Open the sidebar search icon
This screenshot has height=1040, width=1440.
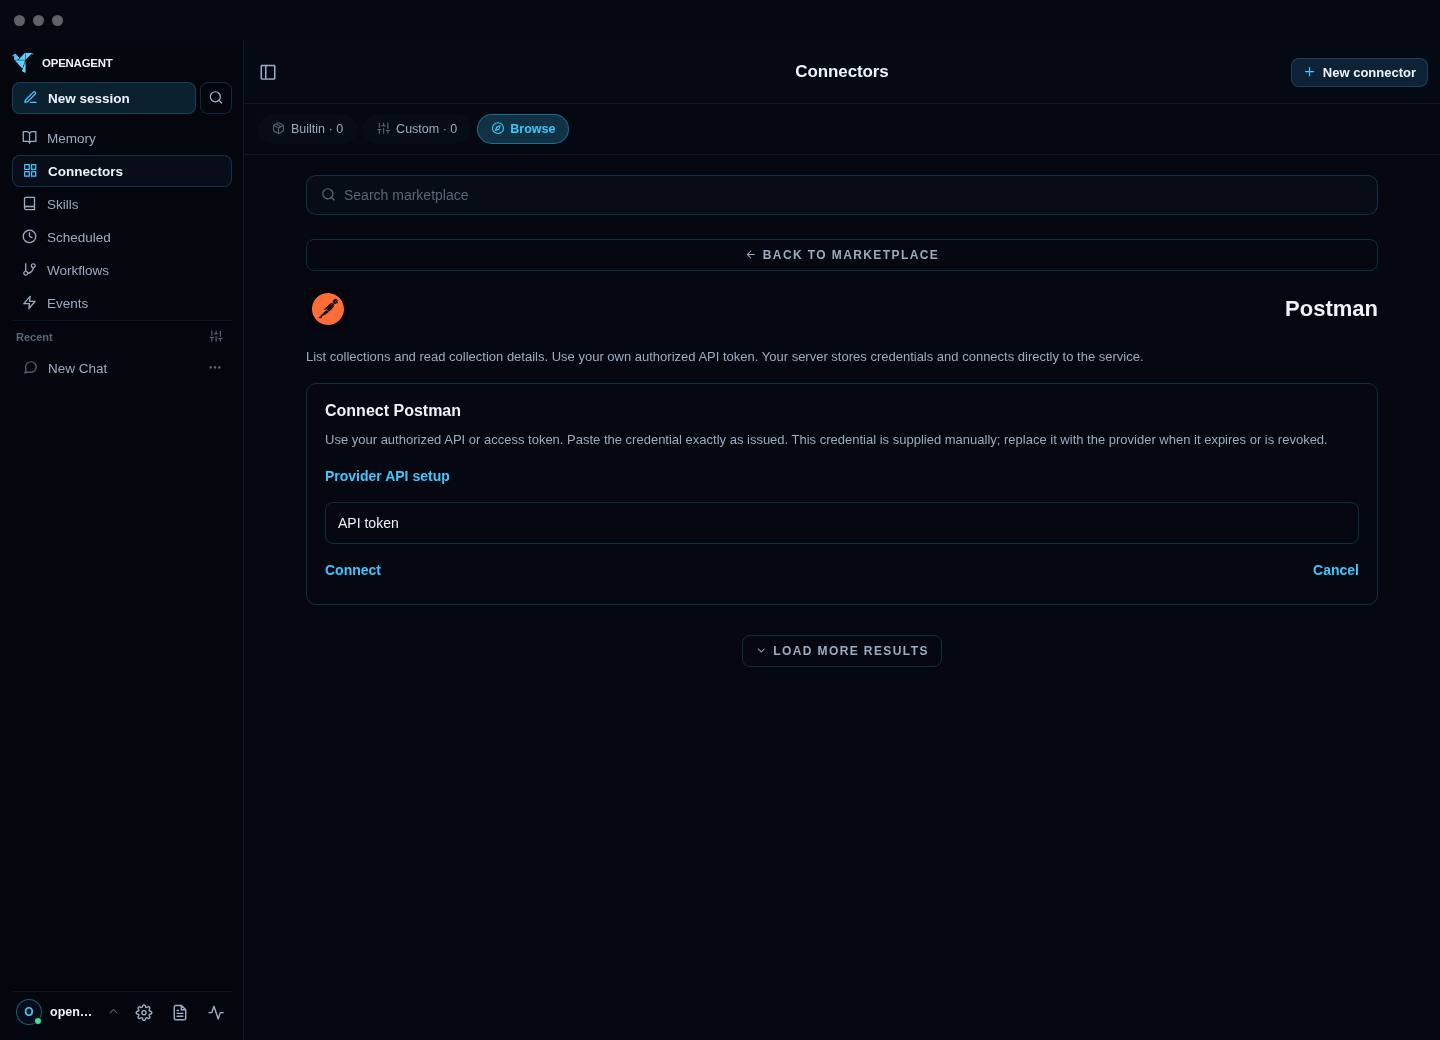click(x=216, y=98)
